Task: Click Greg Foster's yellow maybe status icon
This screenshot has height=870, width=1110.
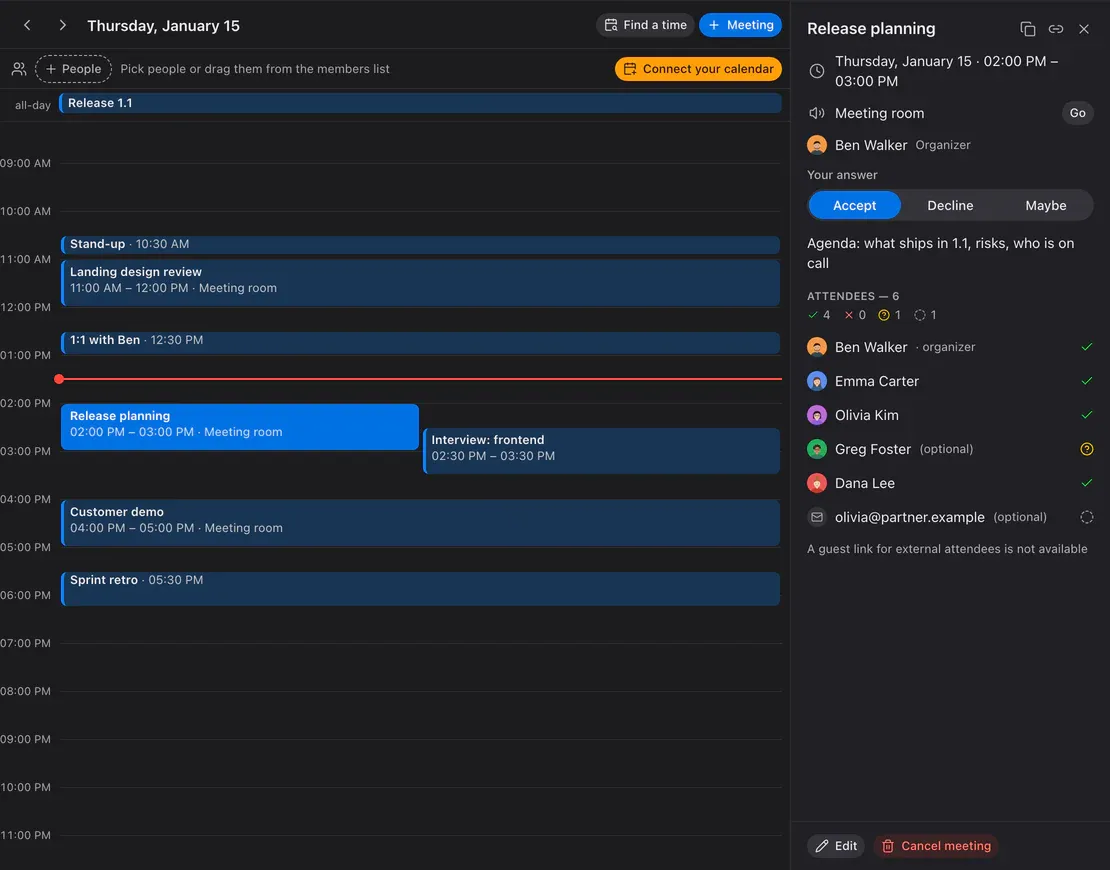Action: [1087, 449]
